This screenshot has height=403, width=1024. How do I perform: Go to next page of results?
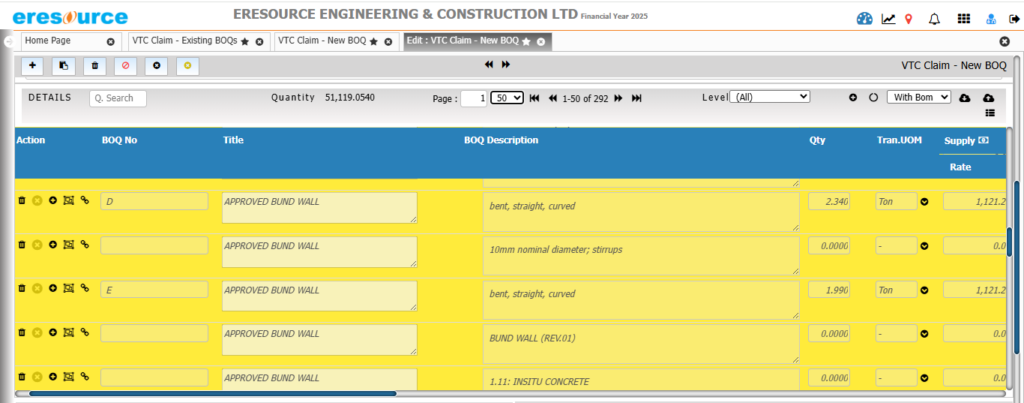(618, 98)
